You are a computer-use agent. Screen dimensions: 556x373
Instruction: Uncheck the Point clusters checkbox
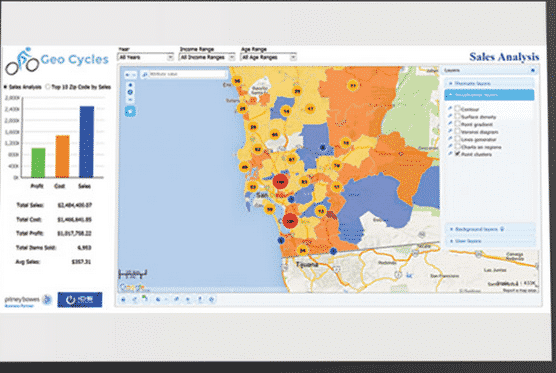click(458, 154)
